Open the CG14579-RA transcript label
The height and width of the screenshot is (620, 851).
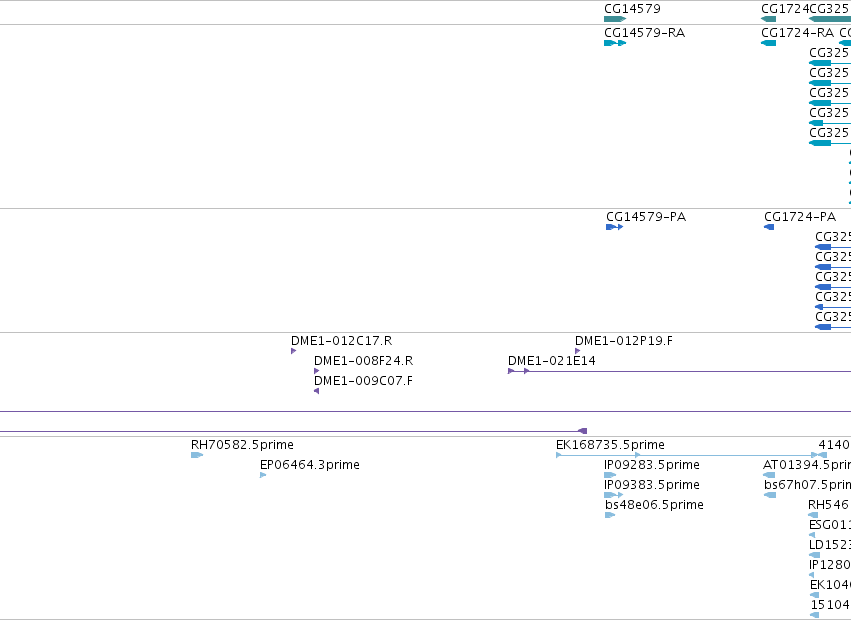[x=645, y=33]
